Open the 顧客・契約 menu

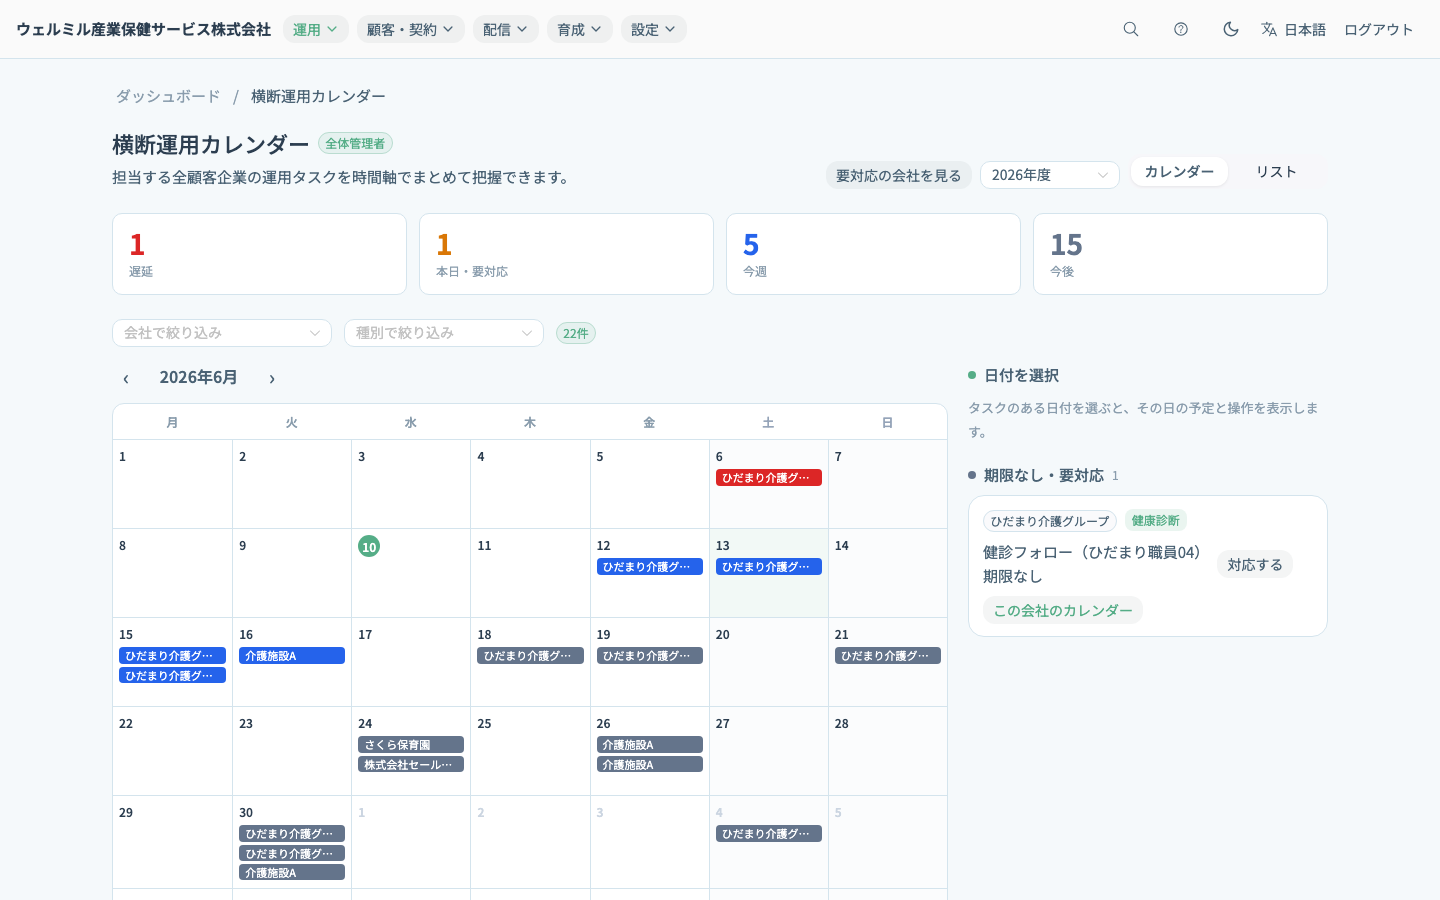click(410, 29)
